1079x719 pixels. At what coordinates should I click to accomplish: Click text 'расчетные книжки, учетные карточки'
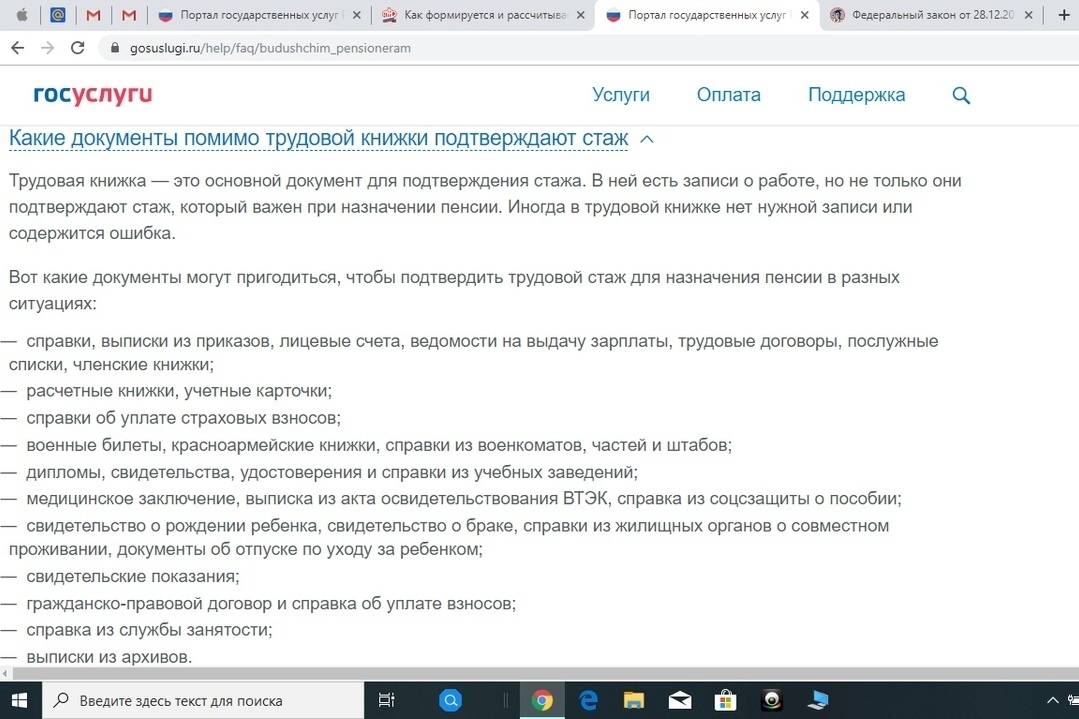pyautogui.click(x=178, y=391)
